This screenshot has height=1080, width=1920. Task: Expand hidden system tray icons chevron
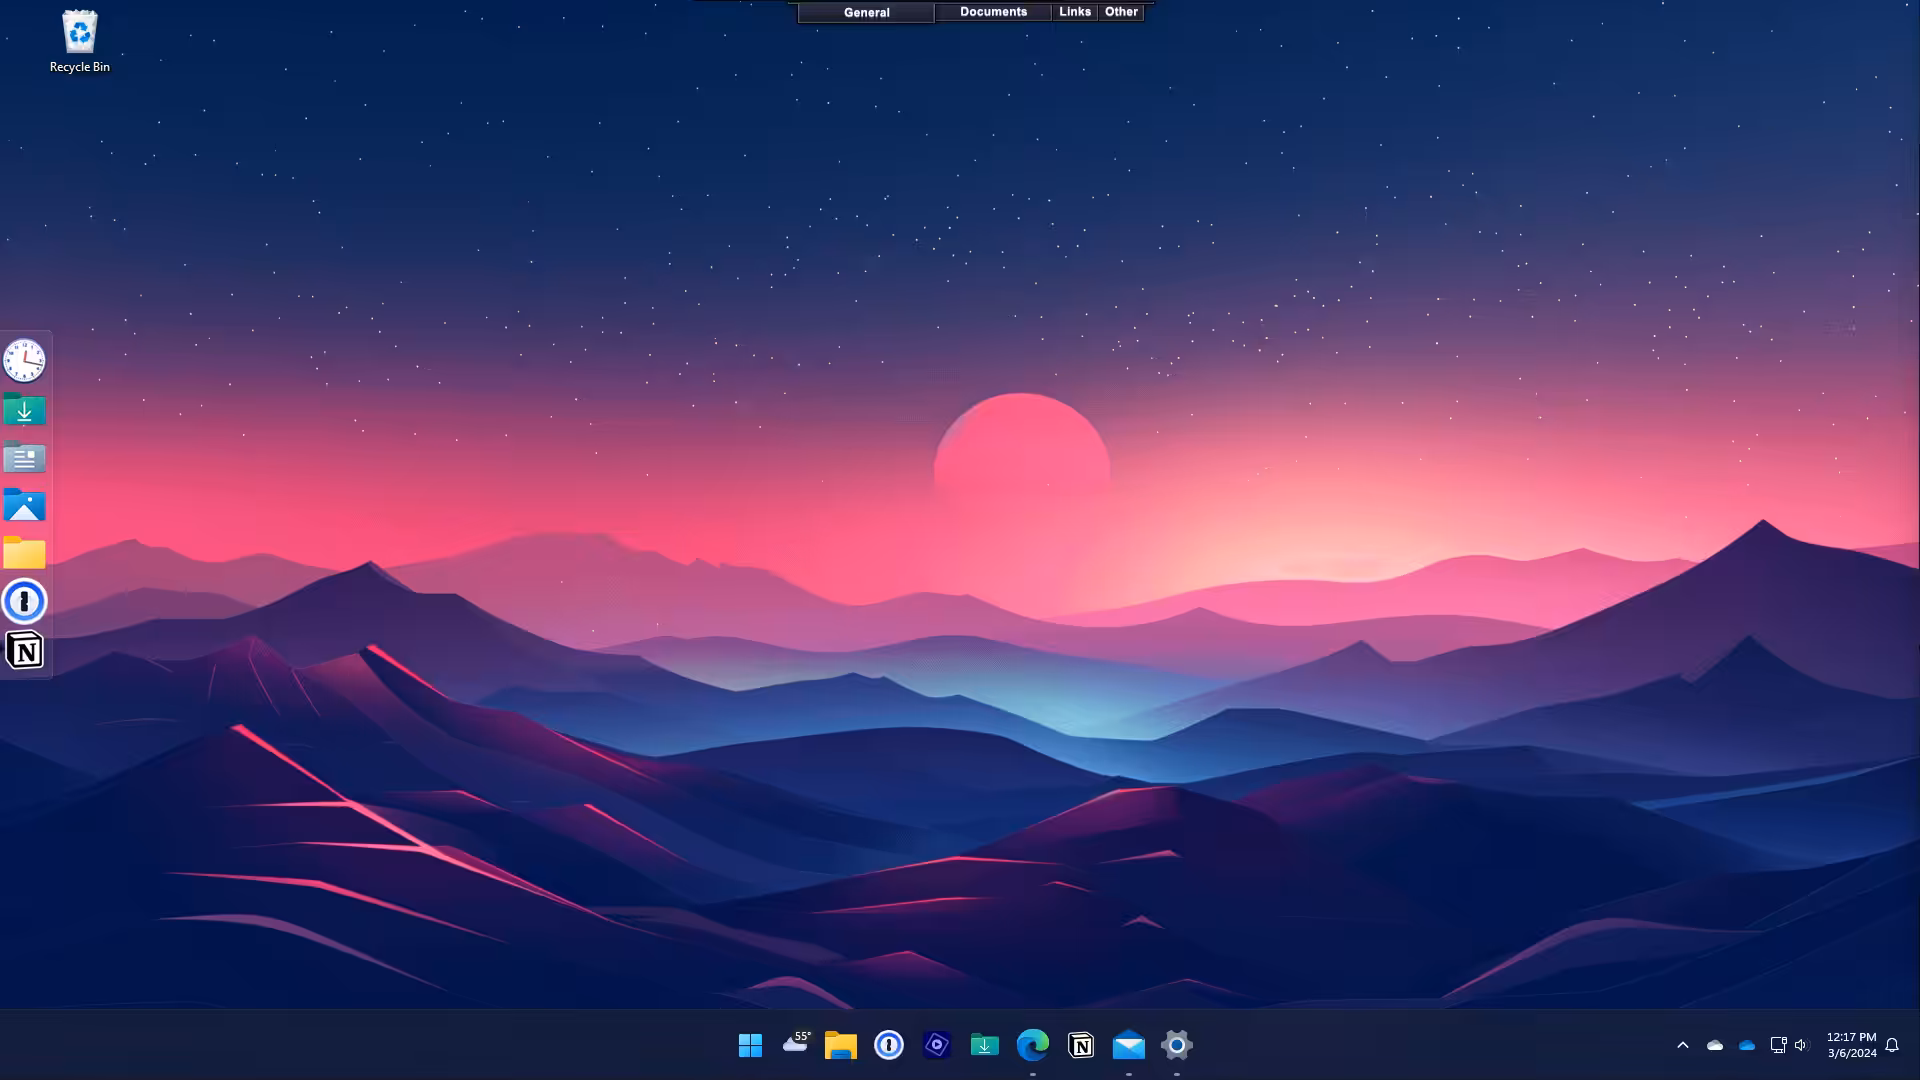coord(1682,1045)
